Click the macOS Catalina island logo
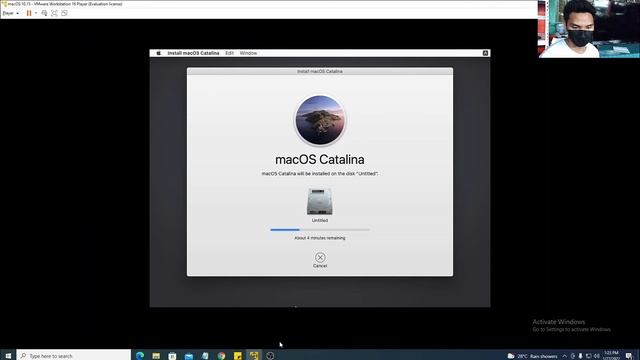The image size is (640, 360). coord(320,120)
